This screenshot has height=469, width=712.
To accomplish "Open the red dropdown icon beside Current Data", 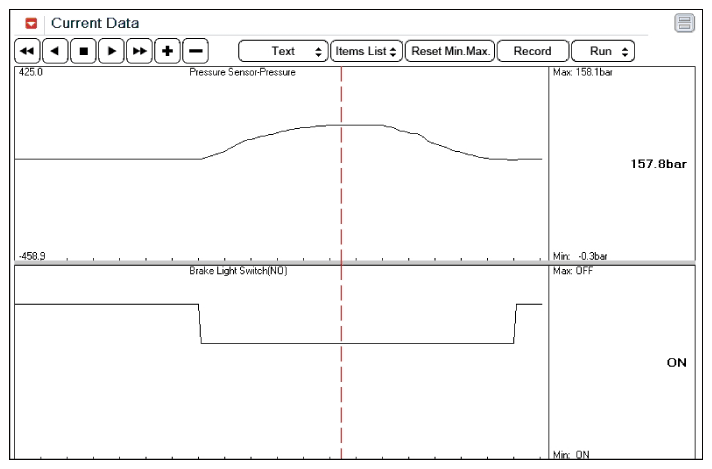I will click(31, 23).
